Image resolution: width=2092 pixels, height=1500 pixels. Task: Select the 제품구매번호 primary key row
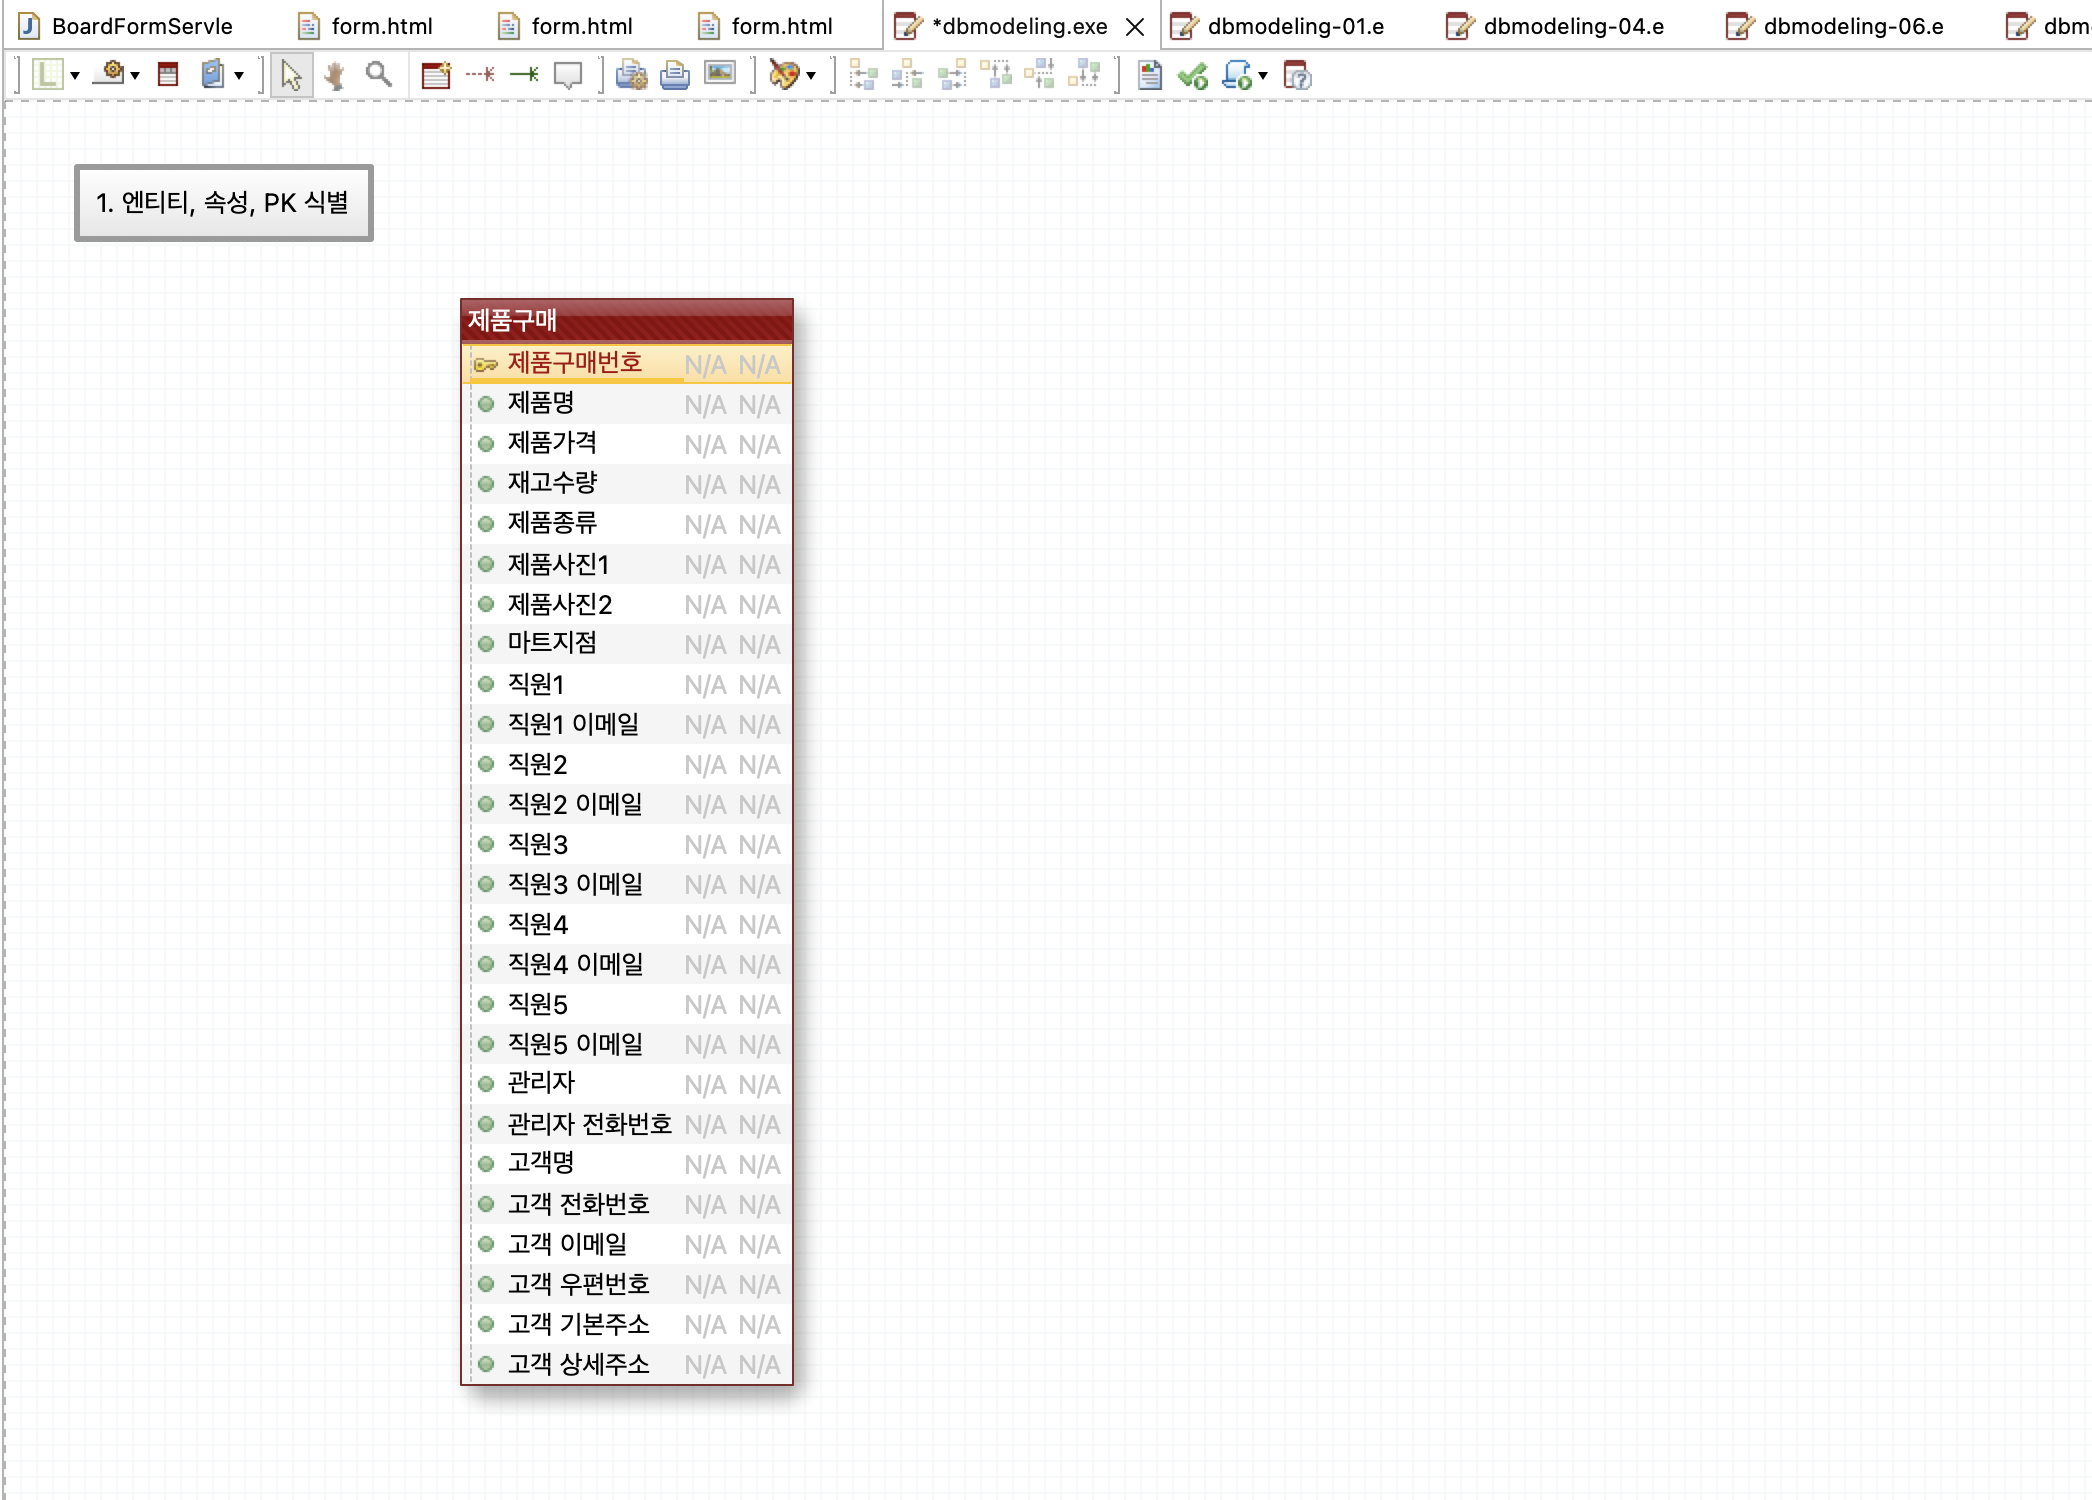[627, 364]
